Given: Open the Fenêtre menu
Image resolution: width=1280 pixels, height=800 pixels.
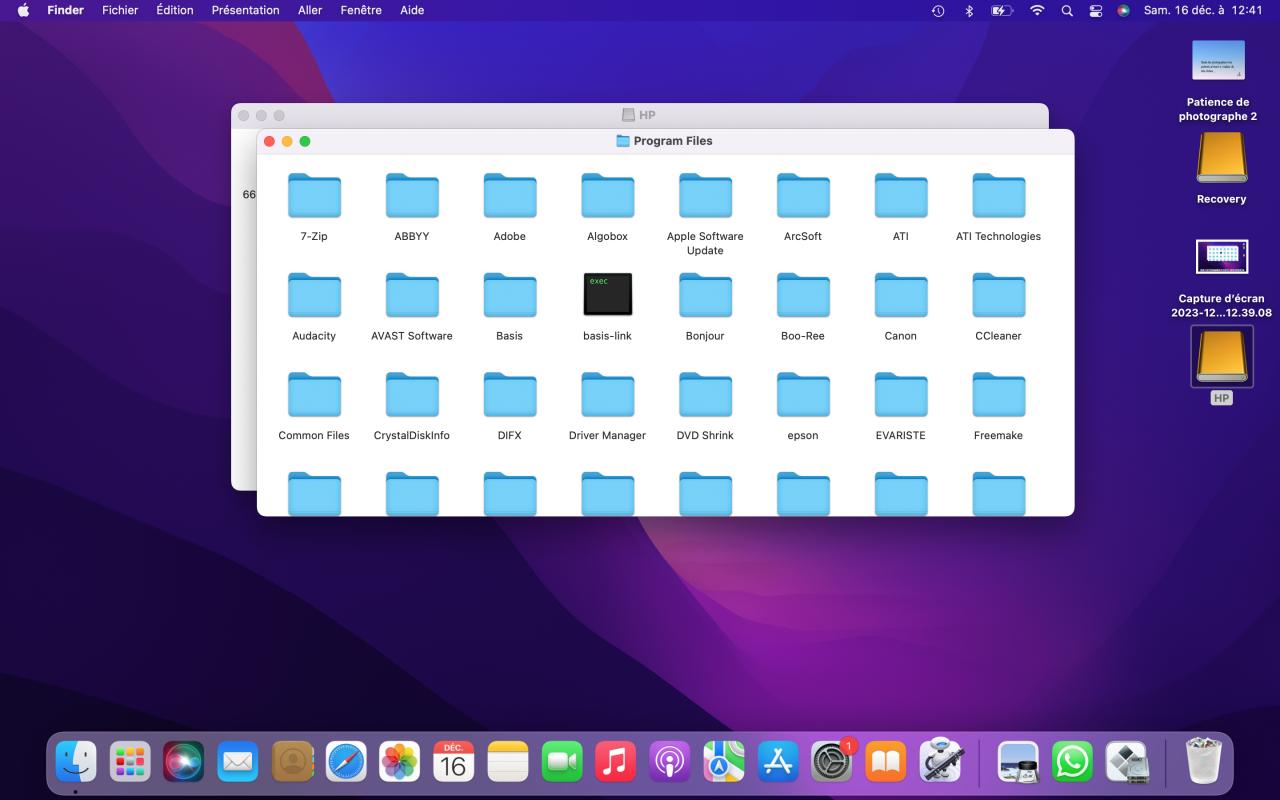Looking at the screenshot, I should tap(361, 10).
